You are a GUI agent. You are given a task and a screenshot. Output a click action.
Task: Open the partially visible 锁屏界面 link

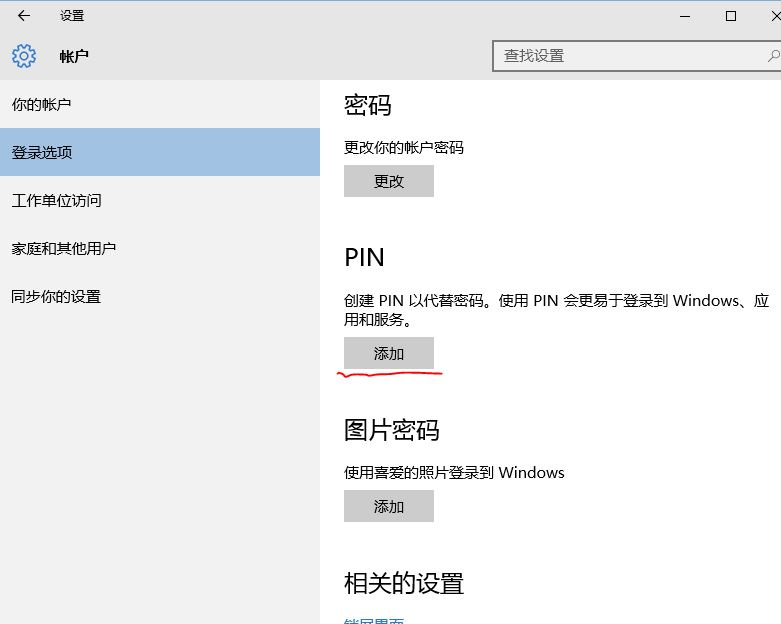click(x=374, y=620)
